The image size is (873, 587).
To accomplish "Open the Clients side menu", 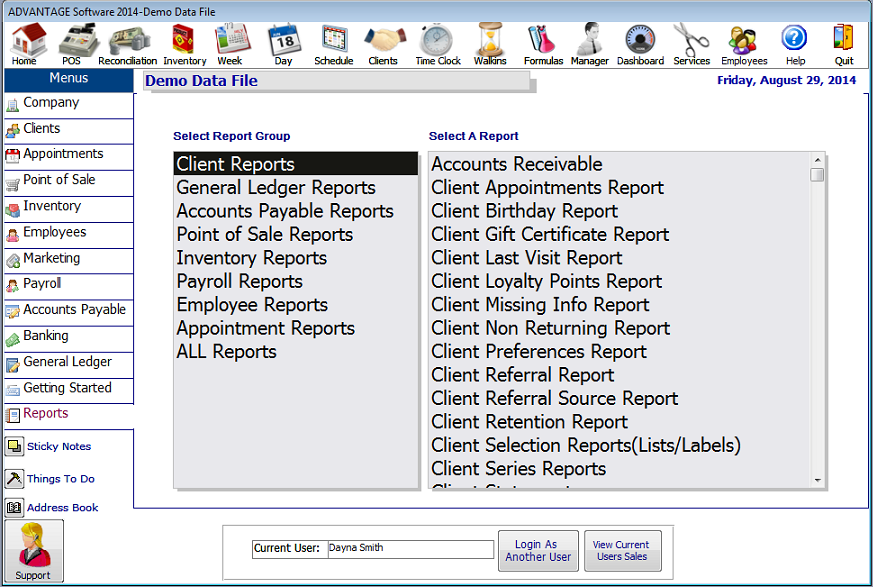I will coord(68,130).
